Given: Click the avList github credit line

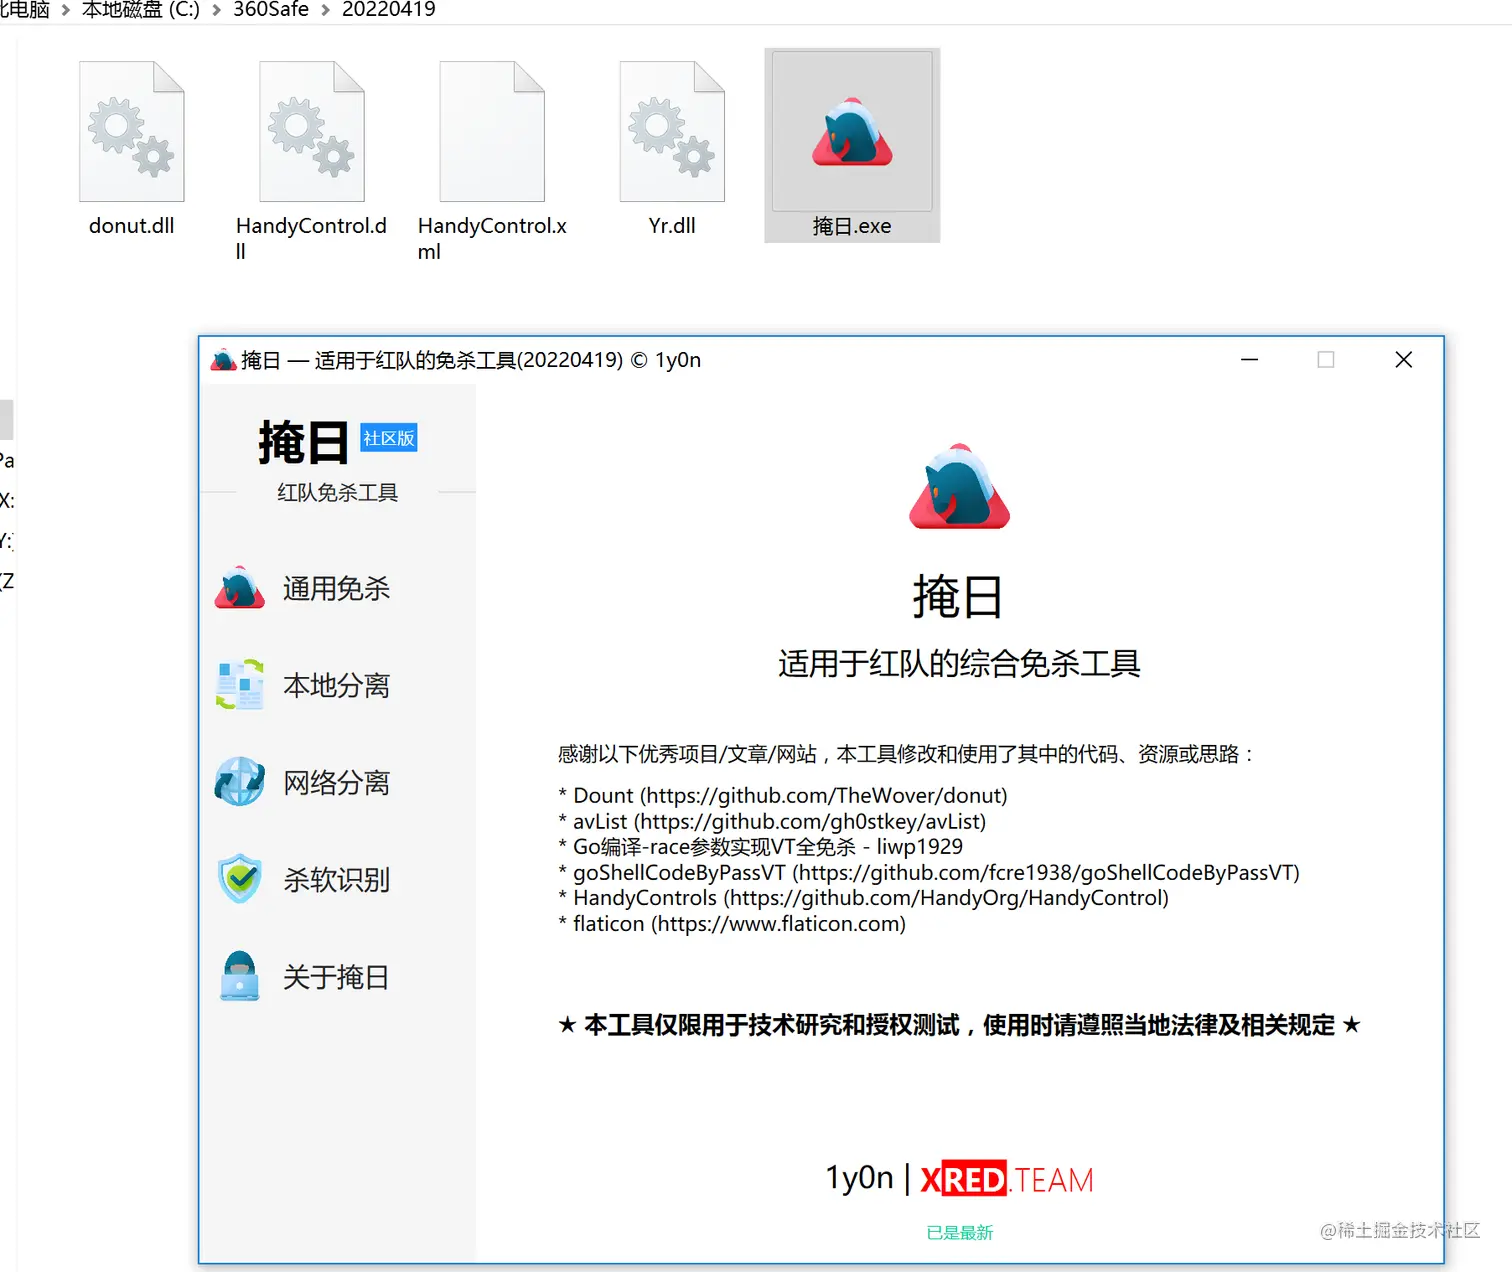Looking at the screenshot, I should [x=772, y=821].
